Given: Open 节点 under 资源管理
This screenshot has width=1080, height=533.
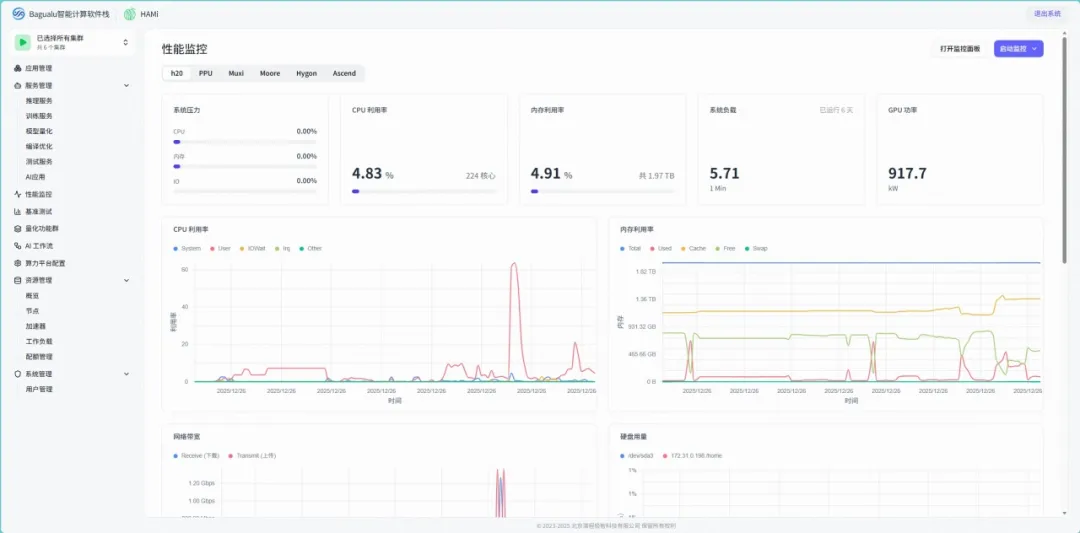Looking at the screenshot, I should pos(32,311).
